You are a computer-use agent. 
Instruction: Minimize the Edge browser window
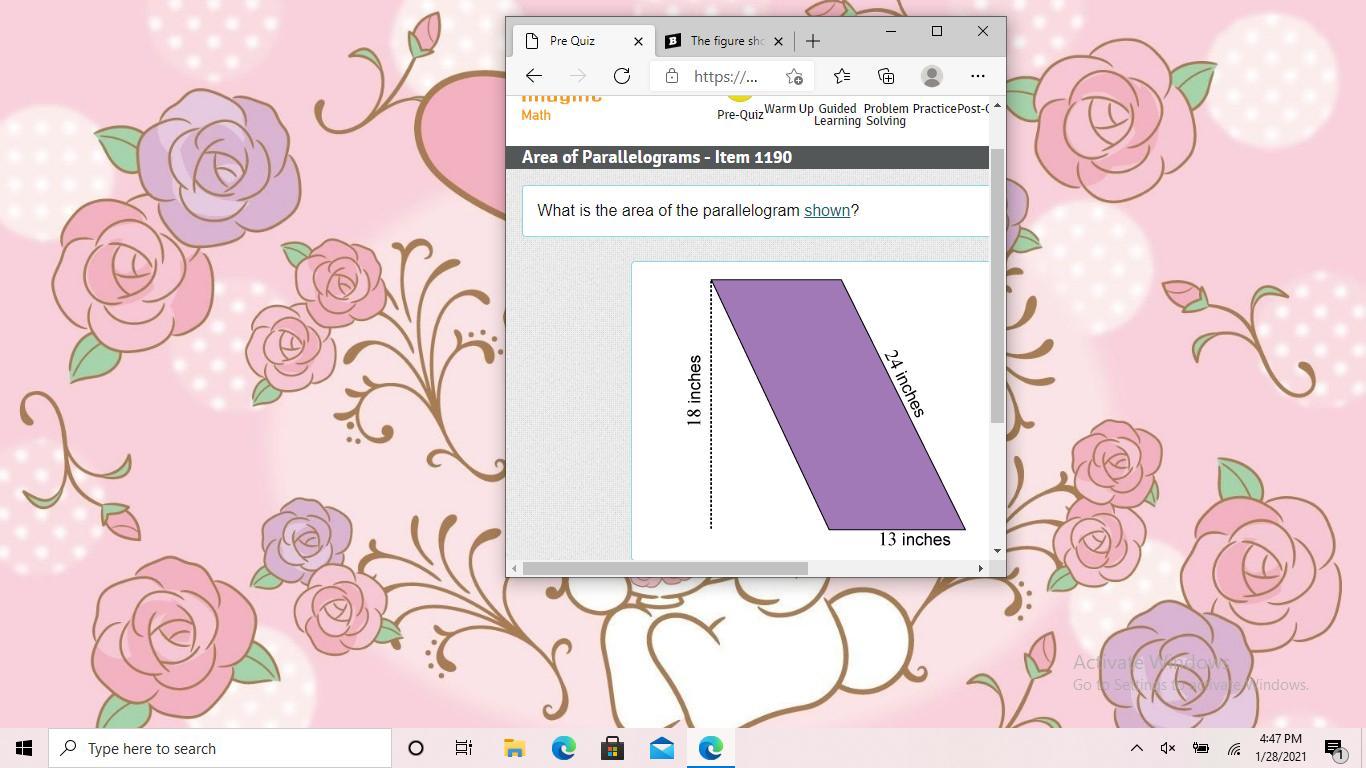tap(891, 31)
